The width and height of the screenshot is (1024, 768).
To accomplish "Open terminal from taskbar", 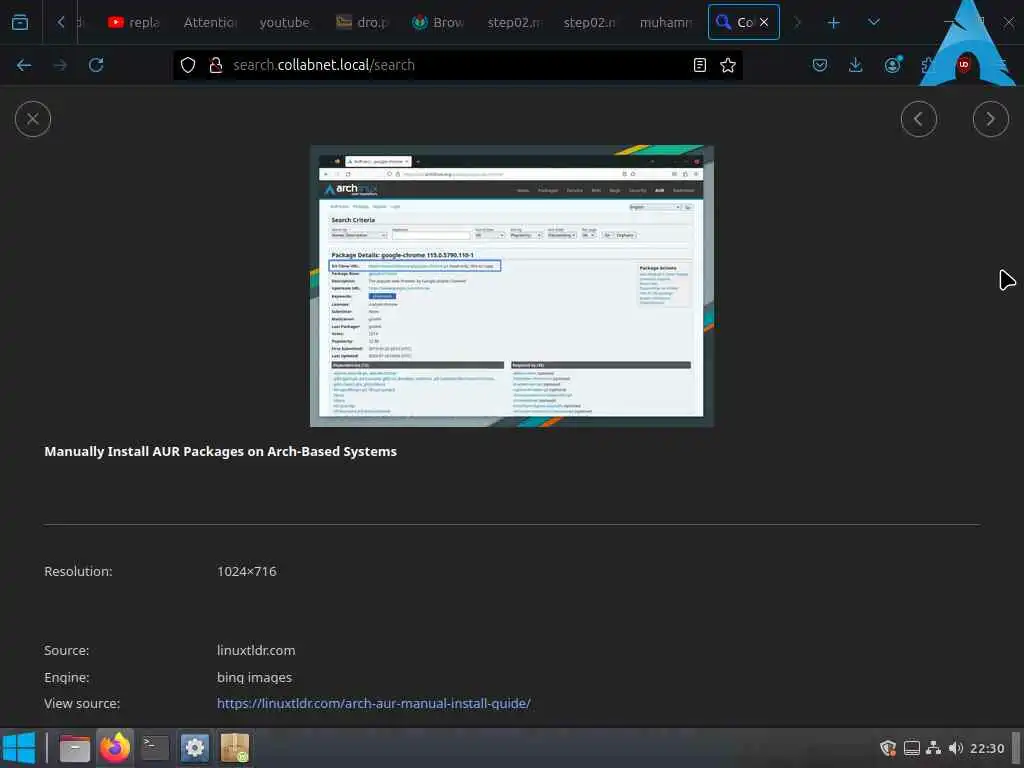I will click(155, 748).
